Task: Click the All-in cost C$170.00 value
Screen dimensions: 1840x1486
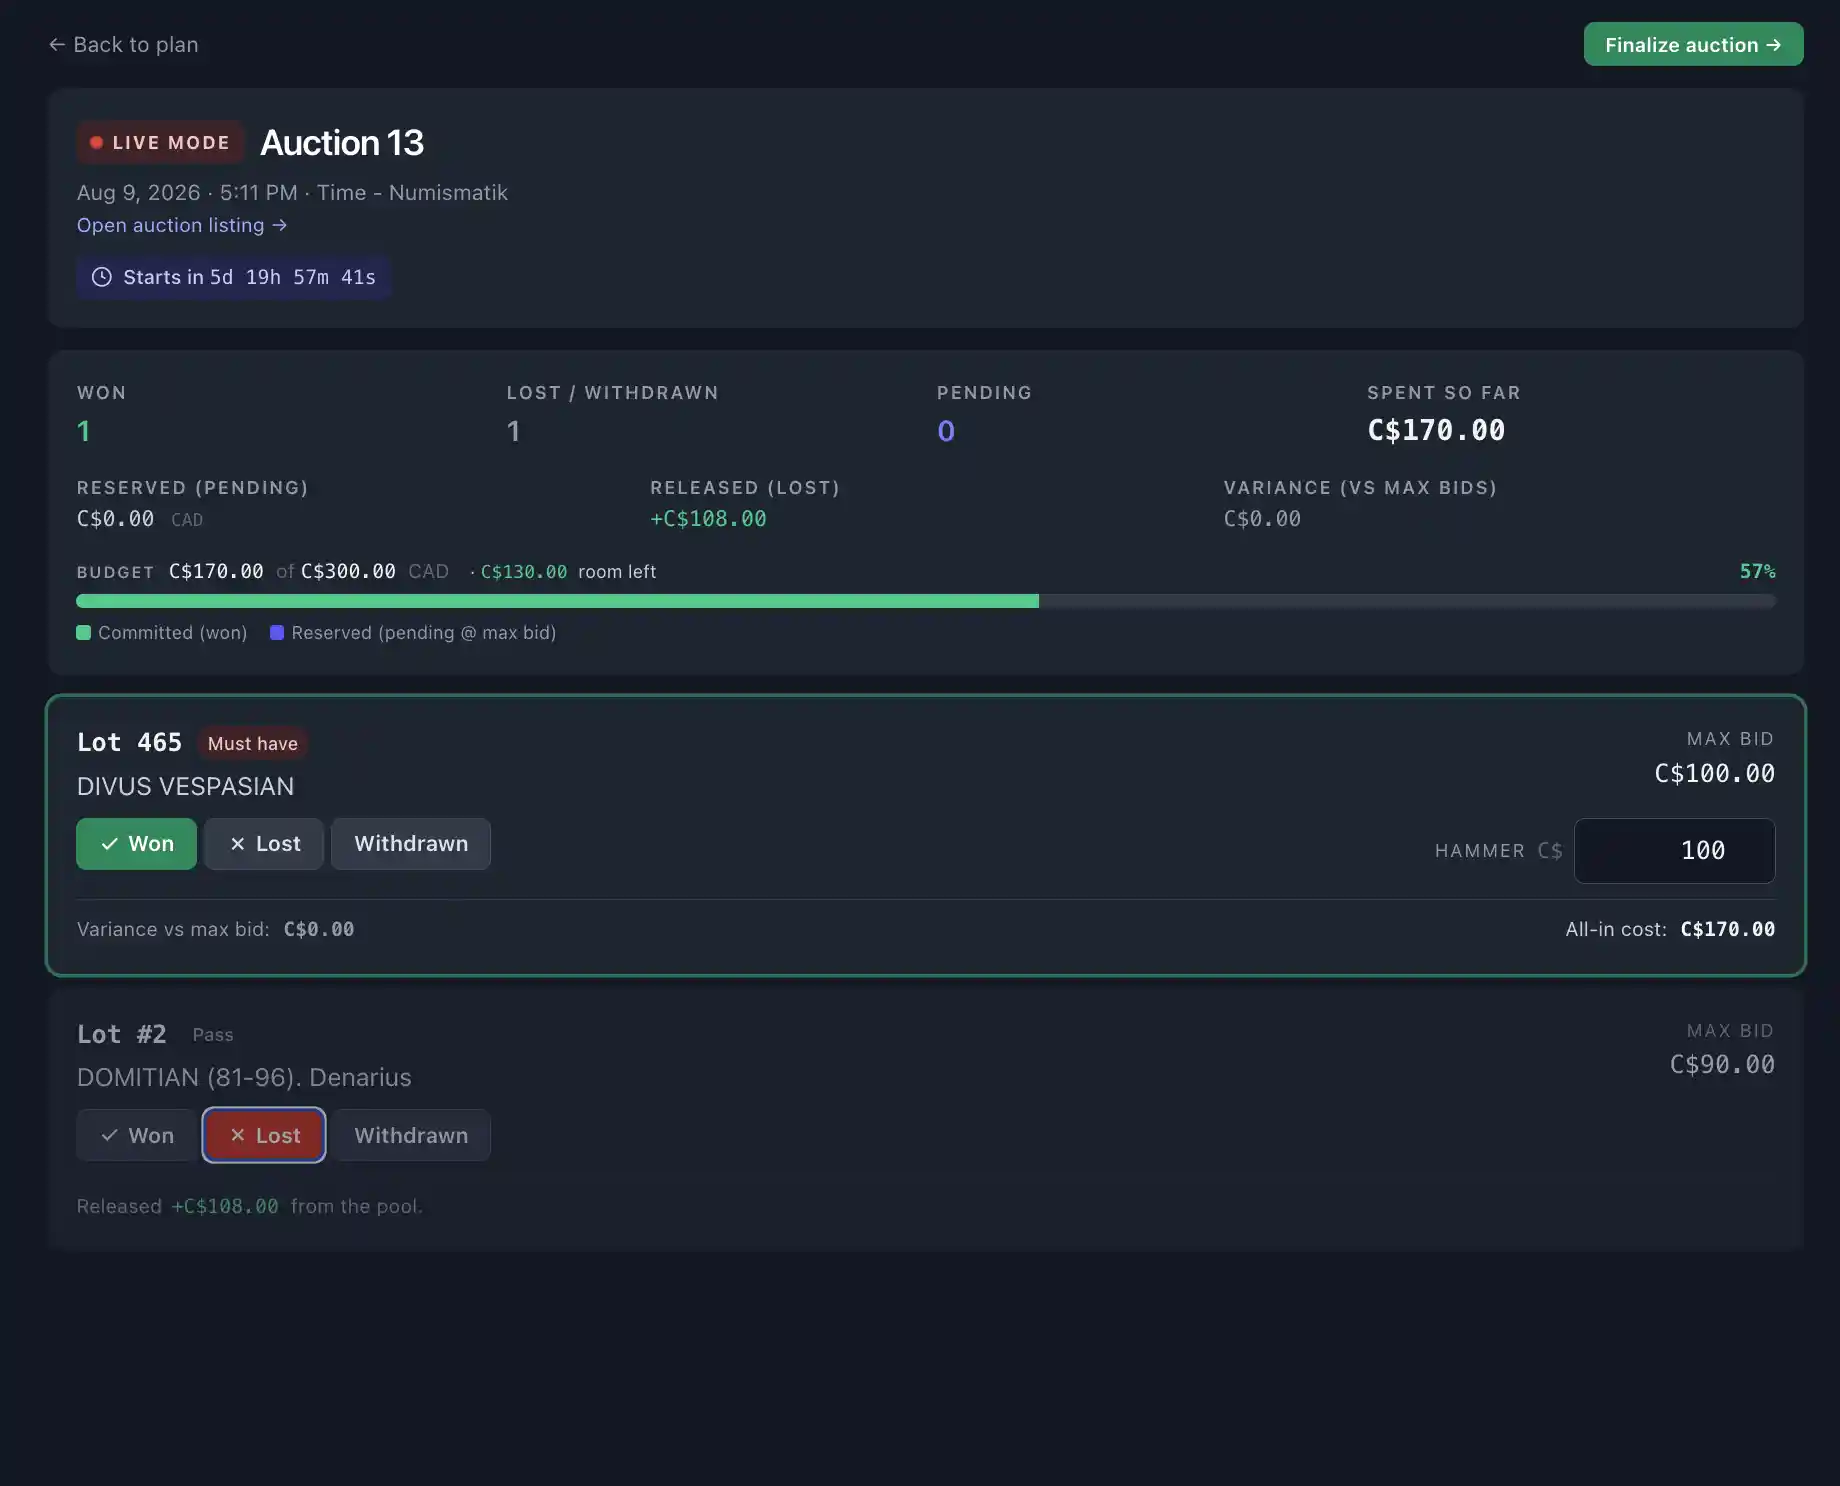Action: 1727,930
